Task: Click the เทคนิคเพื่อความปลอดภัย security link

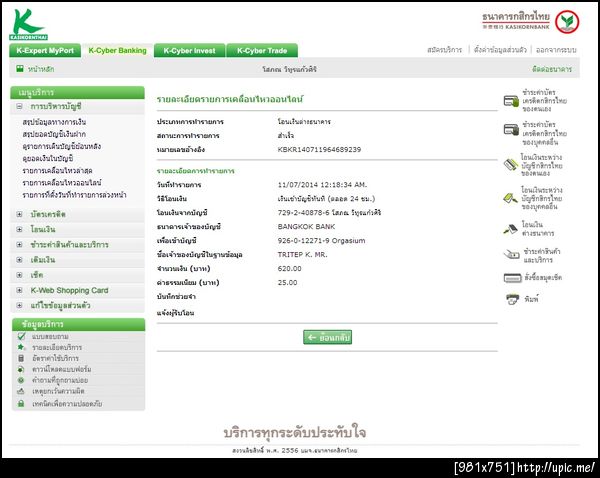Action: (67, 403)
